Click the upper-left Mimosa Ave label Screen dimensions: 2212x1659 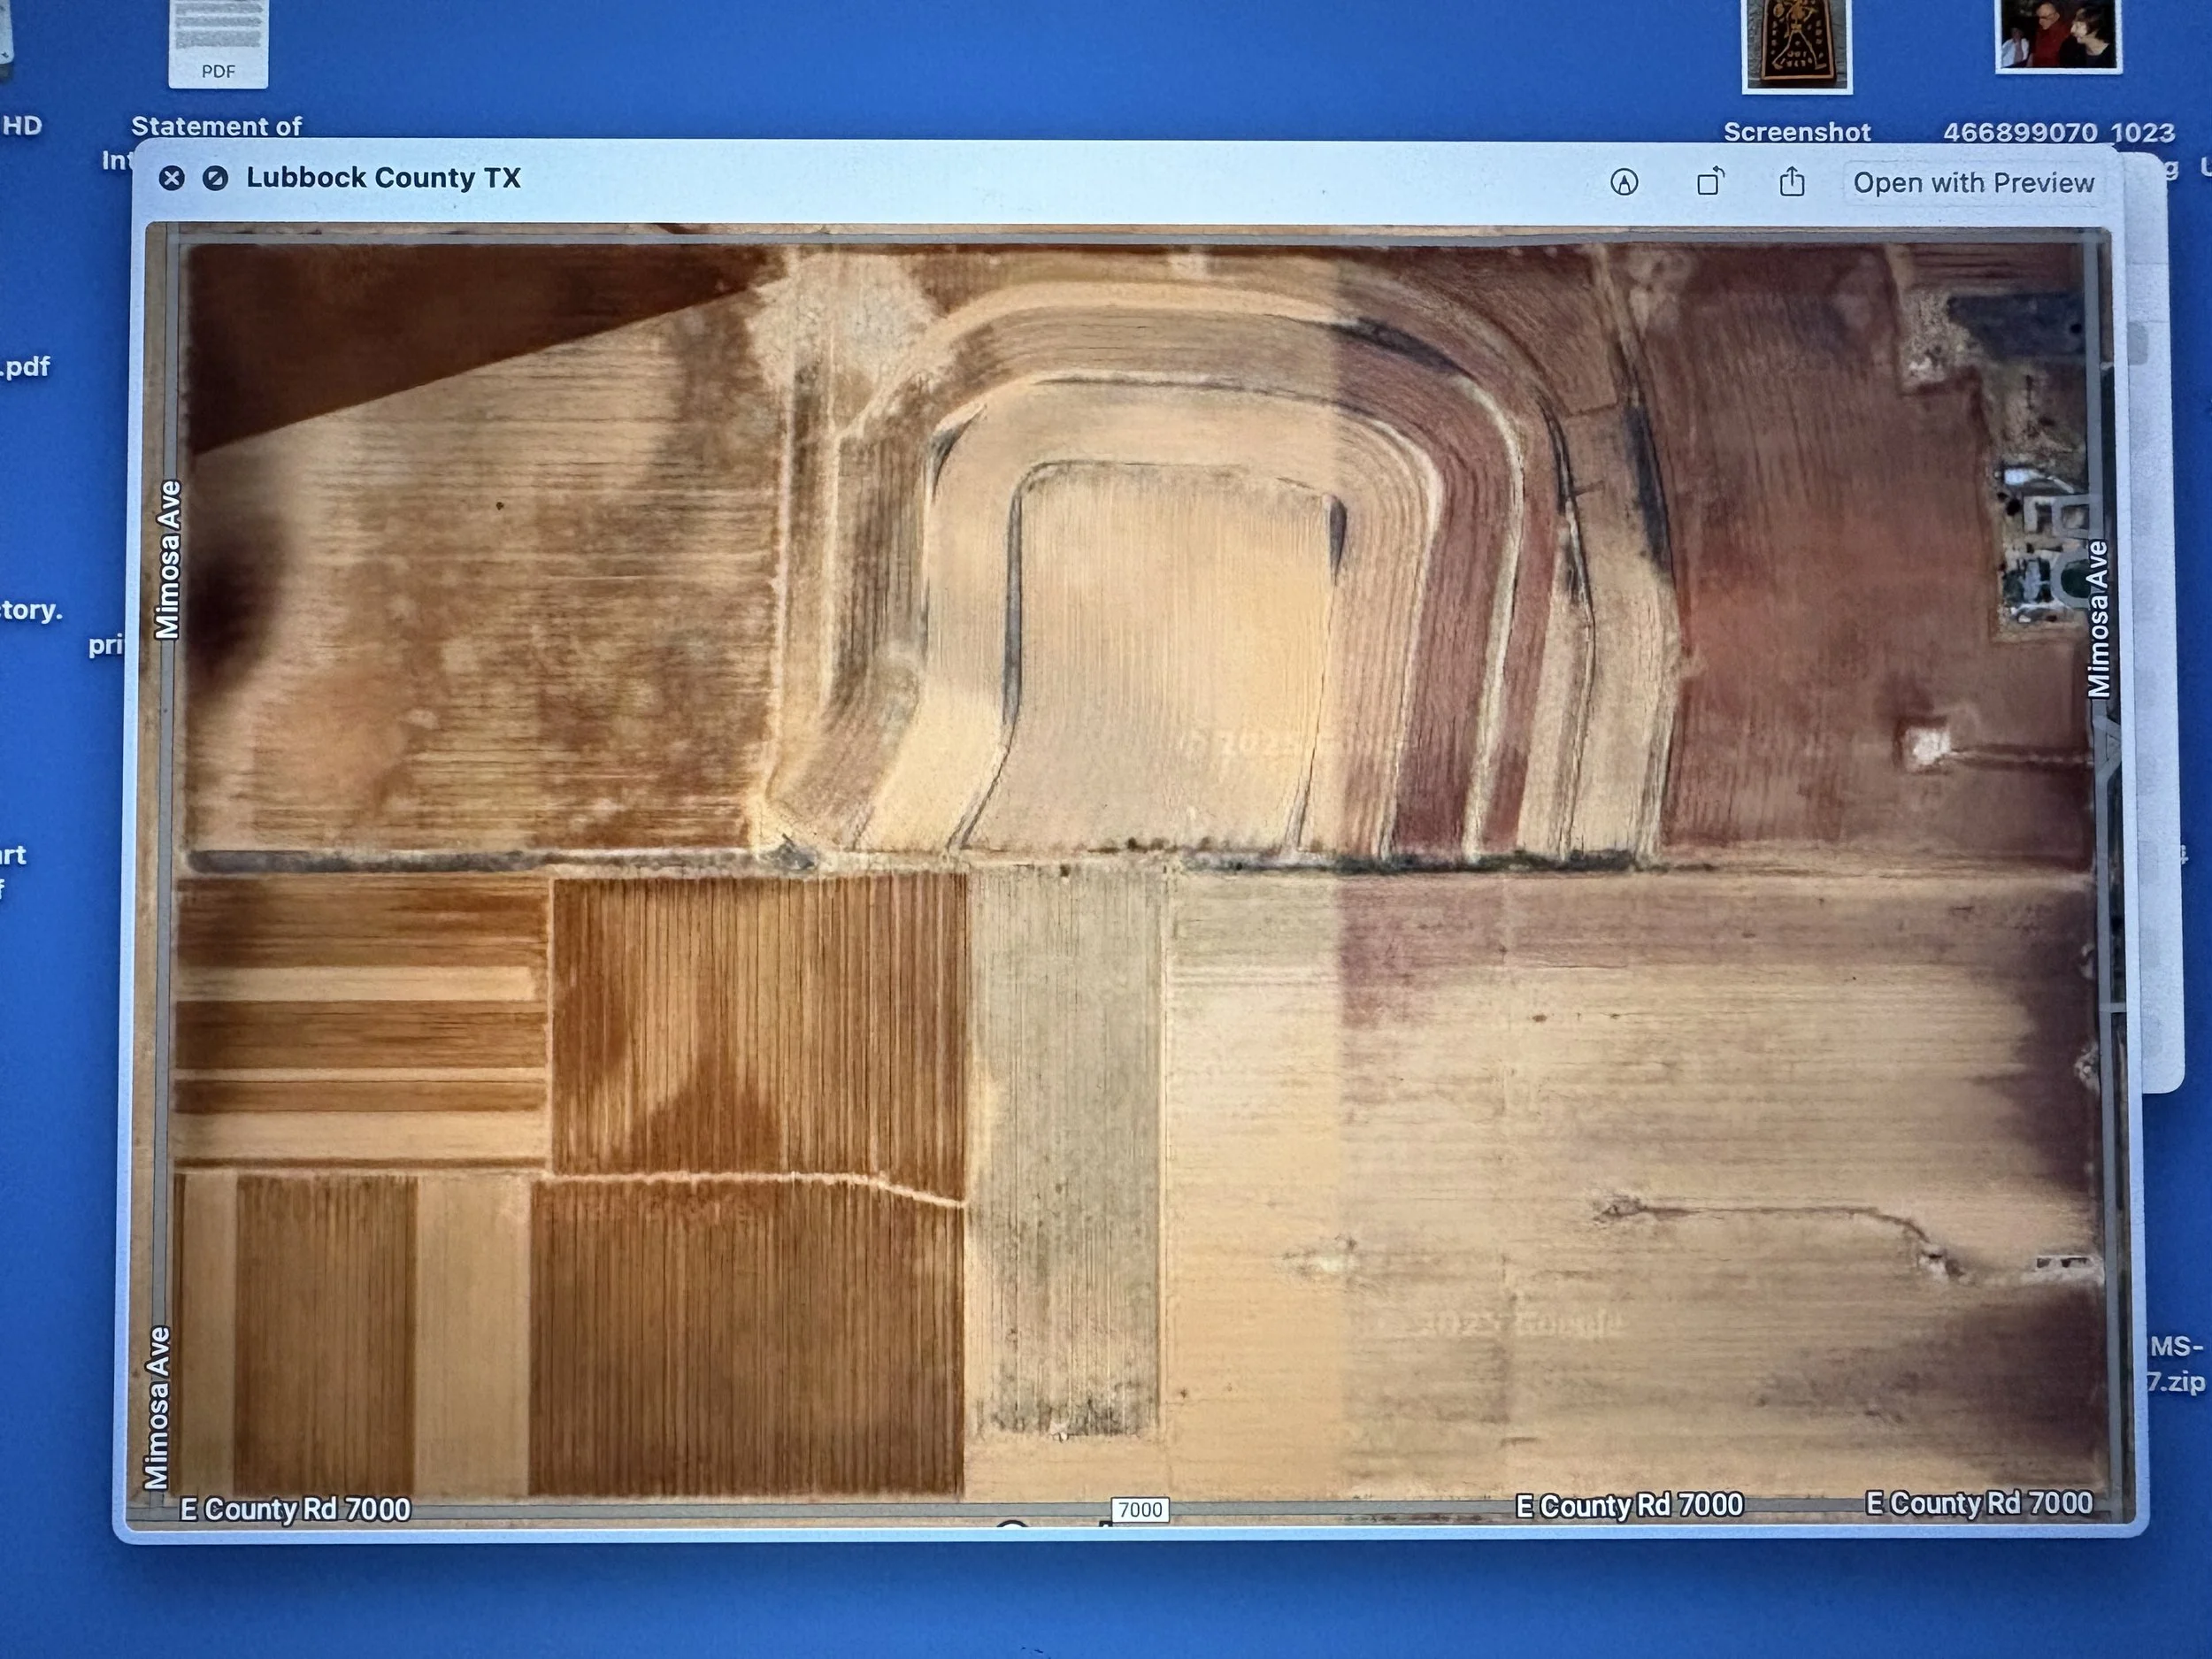(168, 559)
